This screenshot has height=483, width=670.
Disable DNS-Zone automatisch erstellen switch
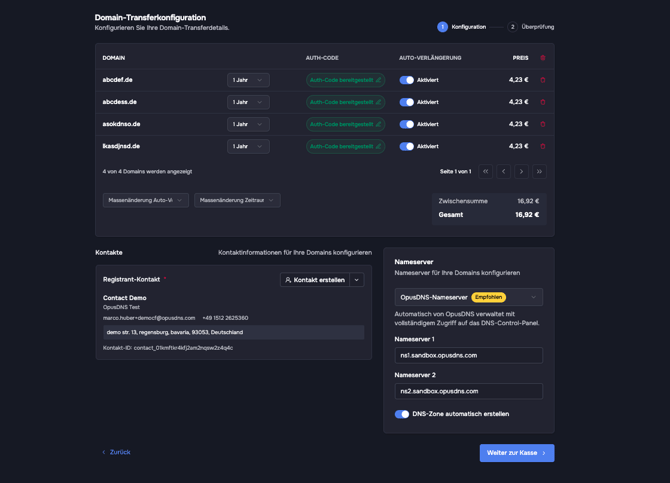pyautogui.click(x=402, y=414)
